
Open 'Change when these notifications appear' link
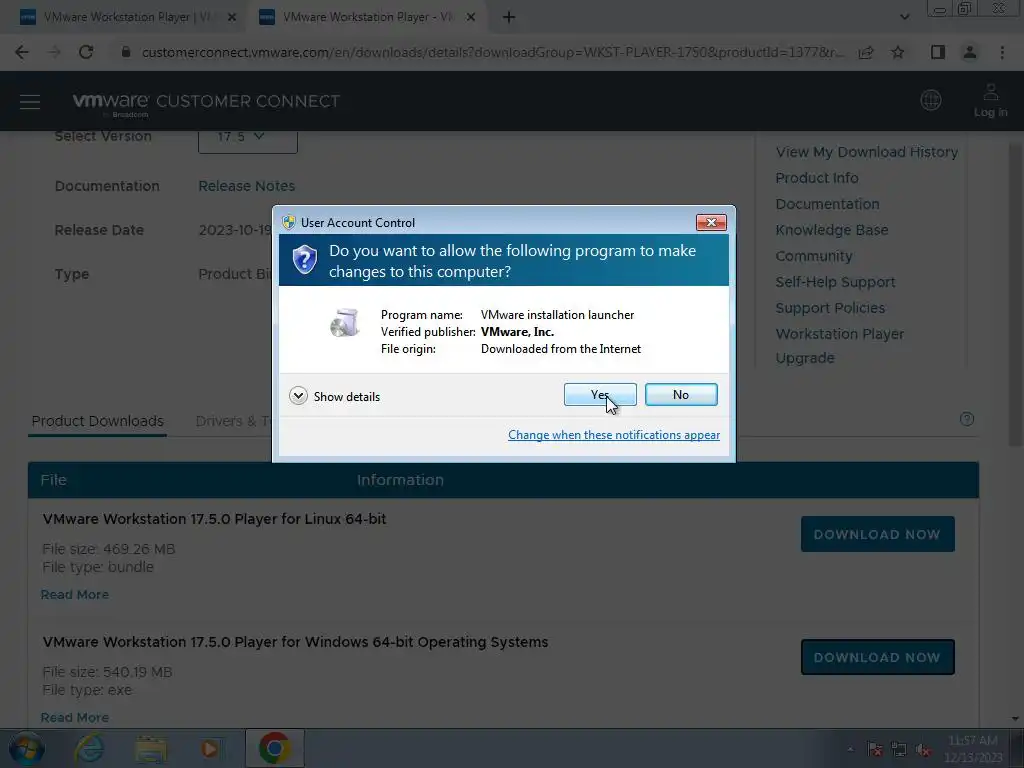[x=614, y=435]
